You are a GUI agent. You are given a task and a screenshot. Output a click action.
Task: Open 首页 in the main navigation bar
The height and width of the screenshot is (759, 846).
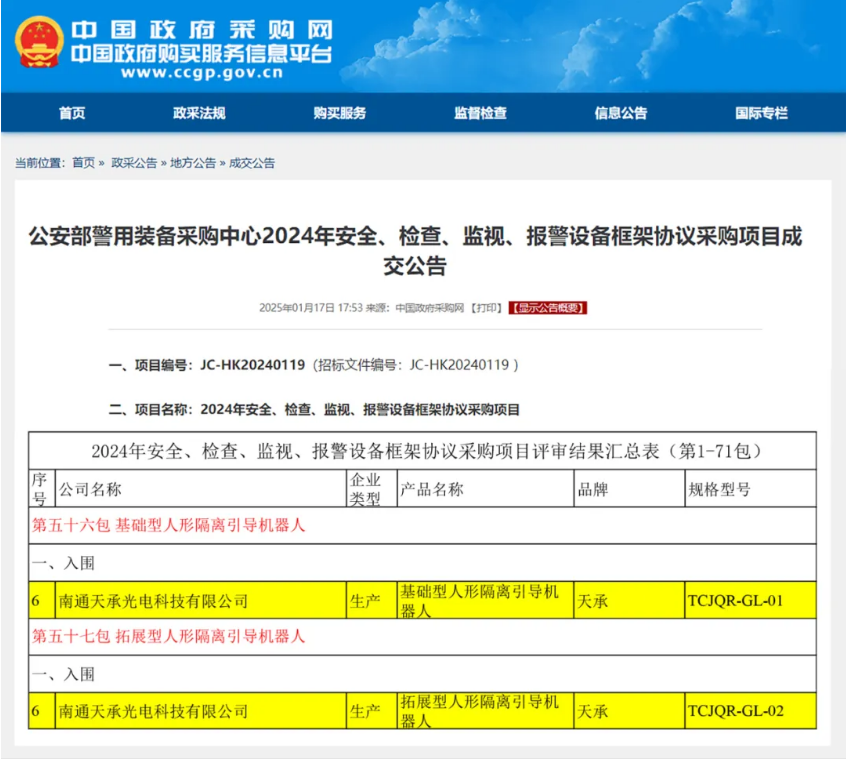(72, 113)
